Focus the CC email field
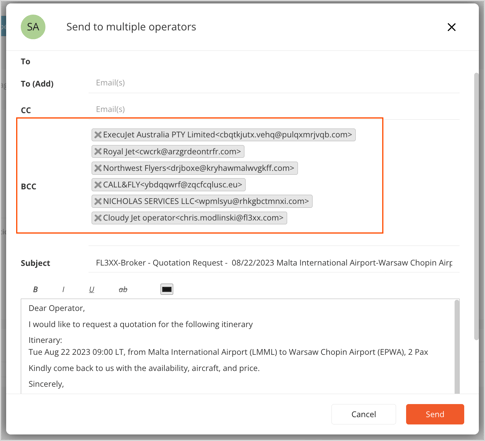Viewport: 485px width, 441px height. click(x=274, y=109)
